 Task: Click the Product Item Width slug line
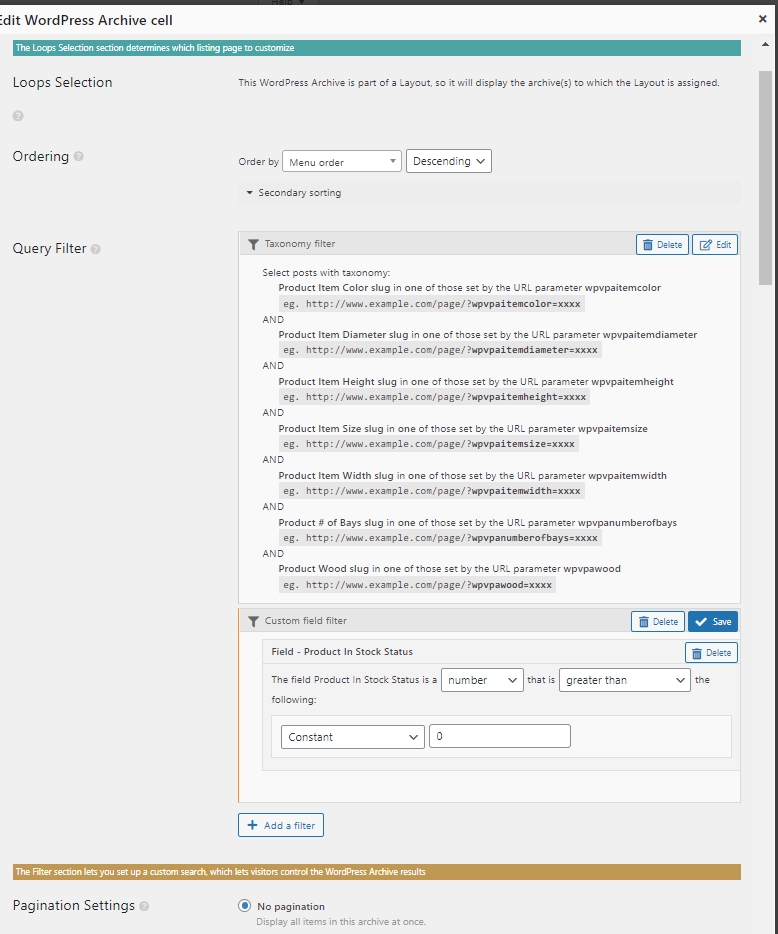pos(472,476)
